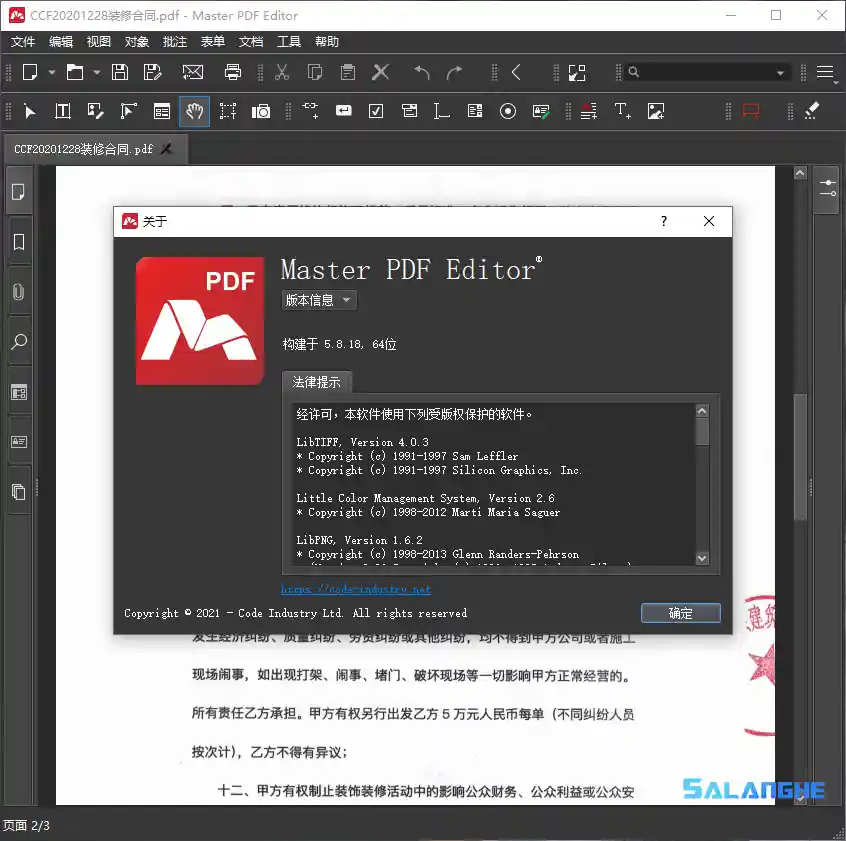Expand the search field dropdown
Screen dimensions: 846x841
pos(780,72)
